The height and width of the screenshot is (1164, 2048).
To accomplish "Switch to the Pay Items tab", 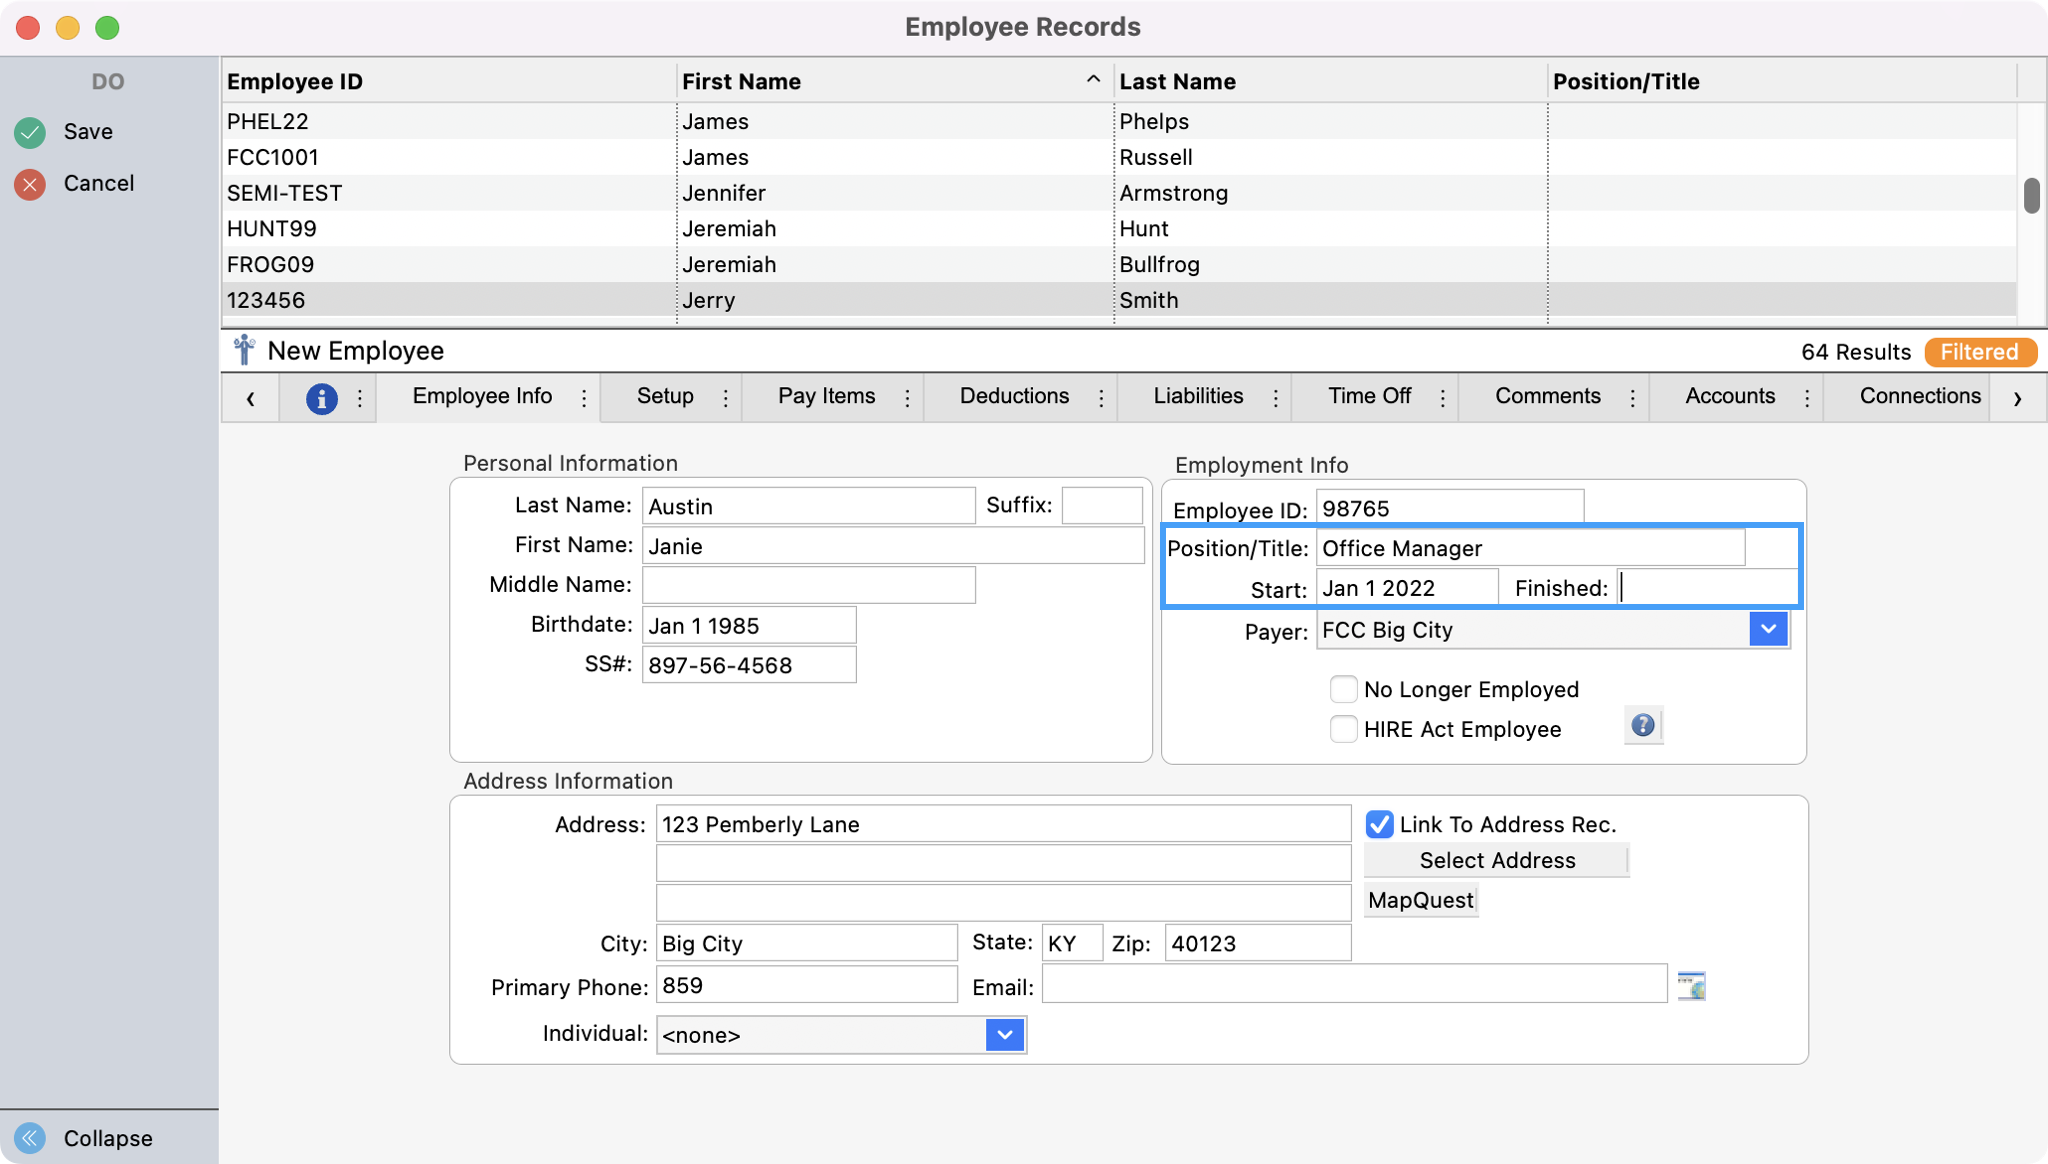I will pyautogui.click(x=826, y=396).
